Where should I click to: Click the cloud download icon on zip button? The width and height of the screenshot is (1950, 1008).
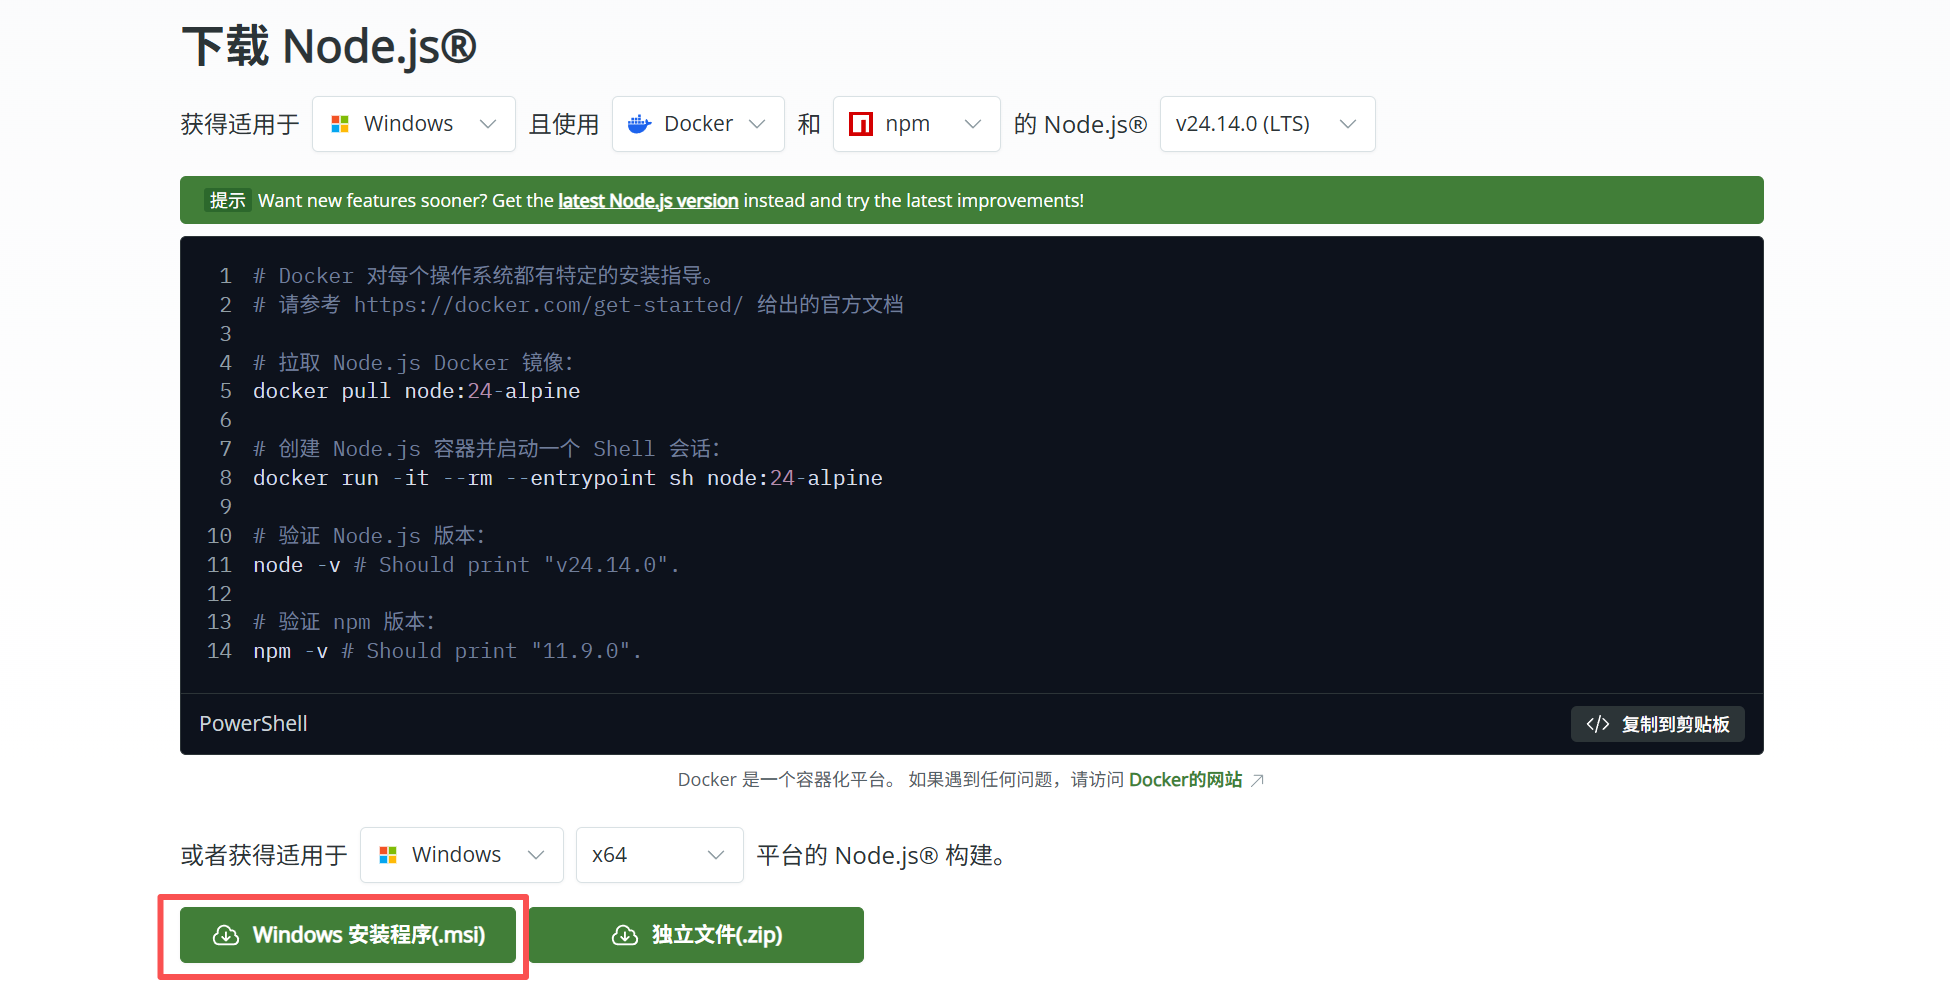(x=625, y=935)
